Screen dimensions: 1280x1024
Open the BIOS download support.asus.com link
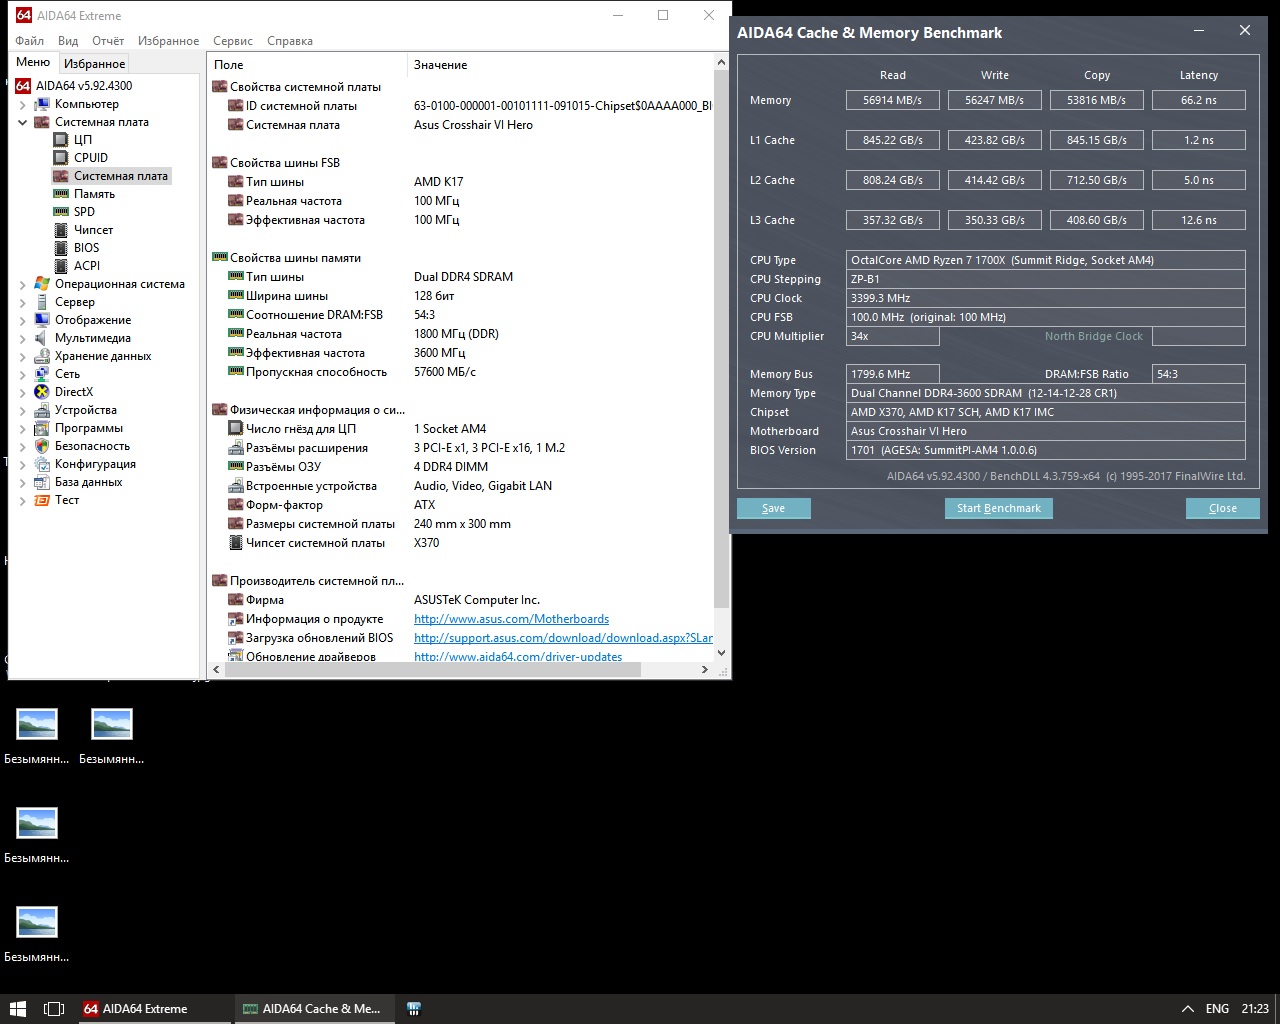click(x=563, y=638)
